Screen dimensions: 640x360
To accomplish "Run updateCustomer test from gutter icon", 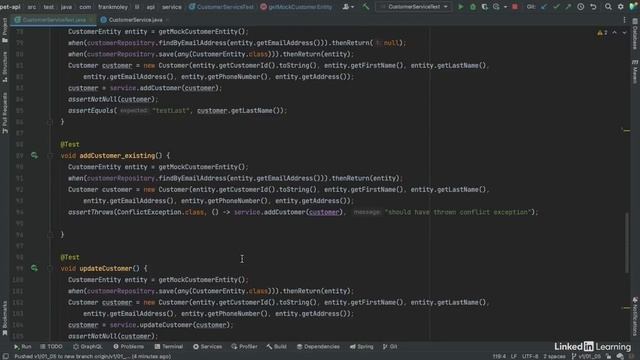I will click(x=34, y=268).
